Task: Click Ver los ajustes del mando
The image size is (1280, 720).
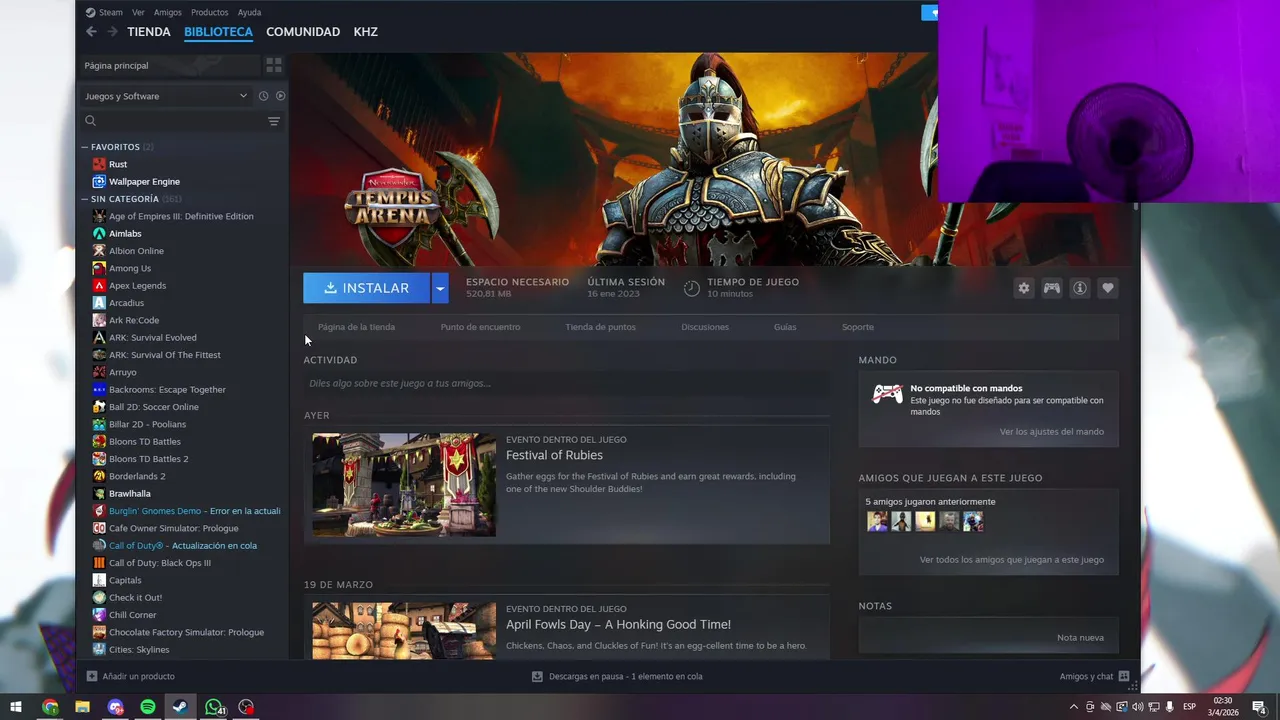Action: click(x=1051, y=432)
